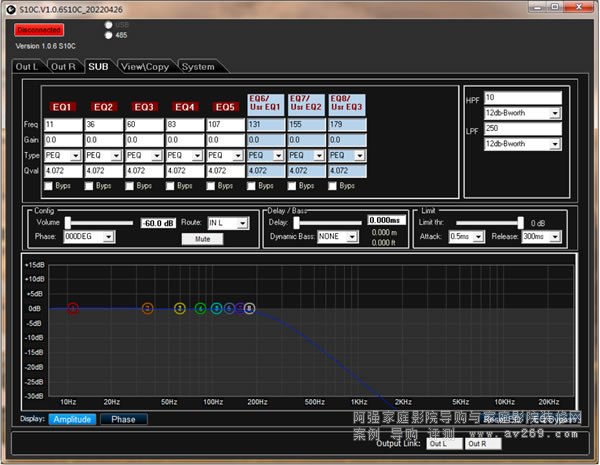Select the 485 connection radio button
Viewport: 600px width, 465px height.
point(108,35)
